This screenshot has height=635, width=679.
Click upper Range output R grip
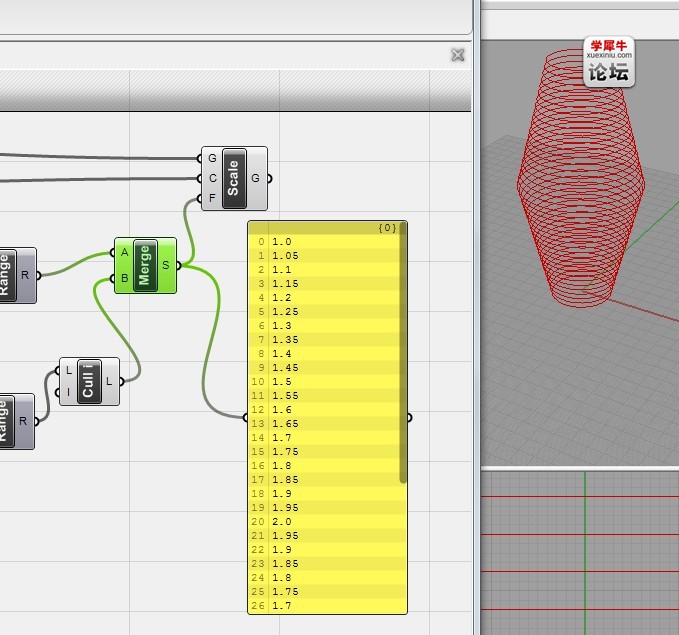coord(39,275)
